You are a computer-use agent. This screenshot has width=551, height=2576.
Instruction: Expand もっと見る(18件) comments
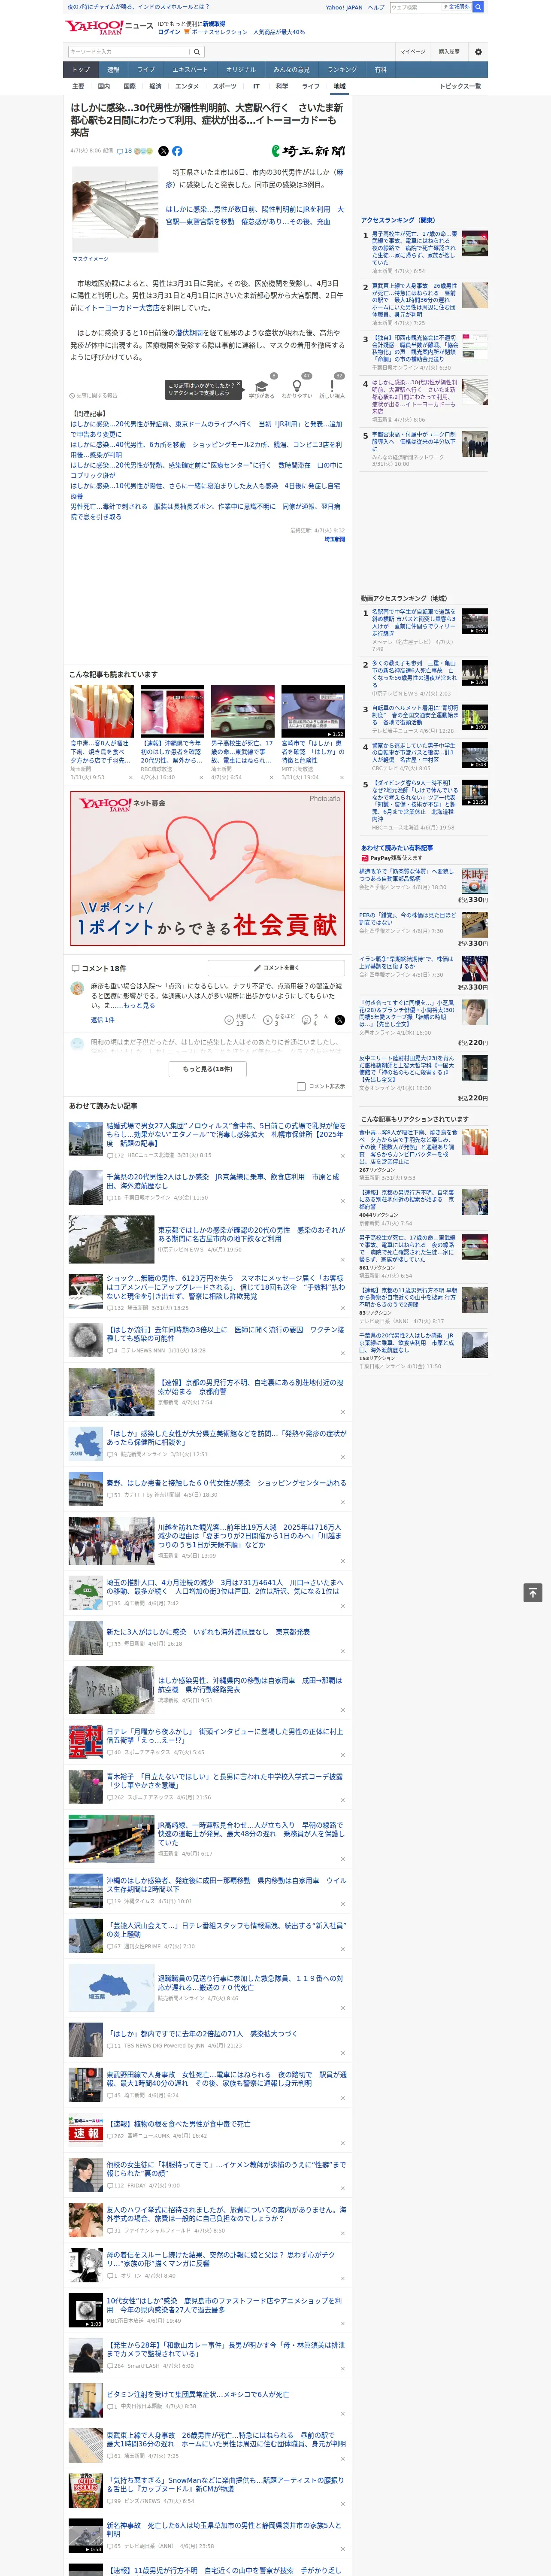[x=208, y=1068]
